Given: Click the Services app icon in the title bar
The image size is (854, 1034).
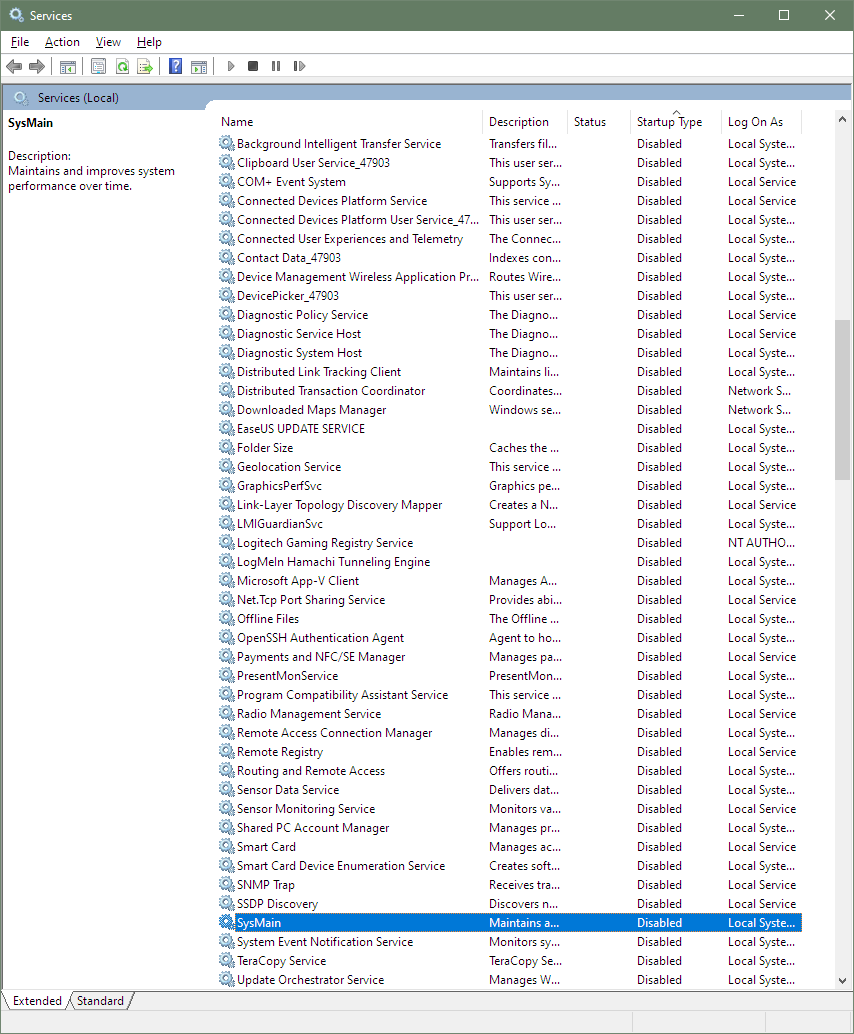Looking at the screenshot, I should (16, 15).
